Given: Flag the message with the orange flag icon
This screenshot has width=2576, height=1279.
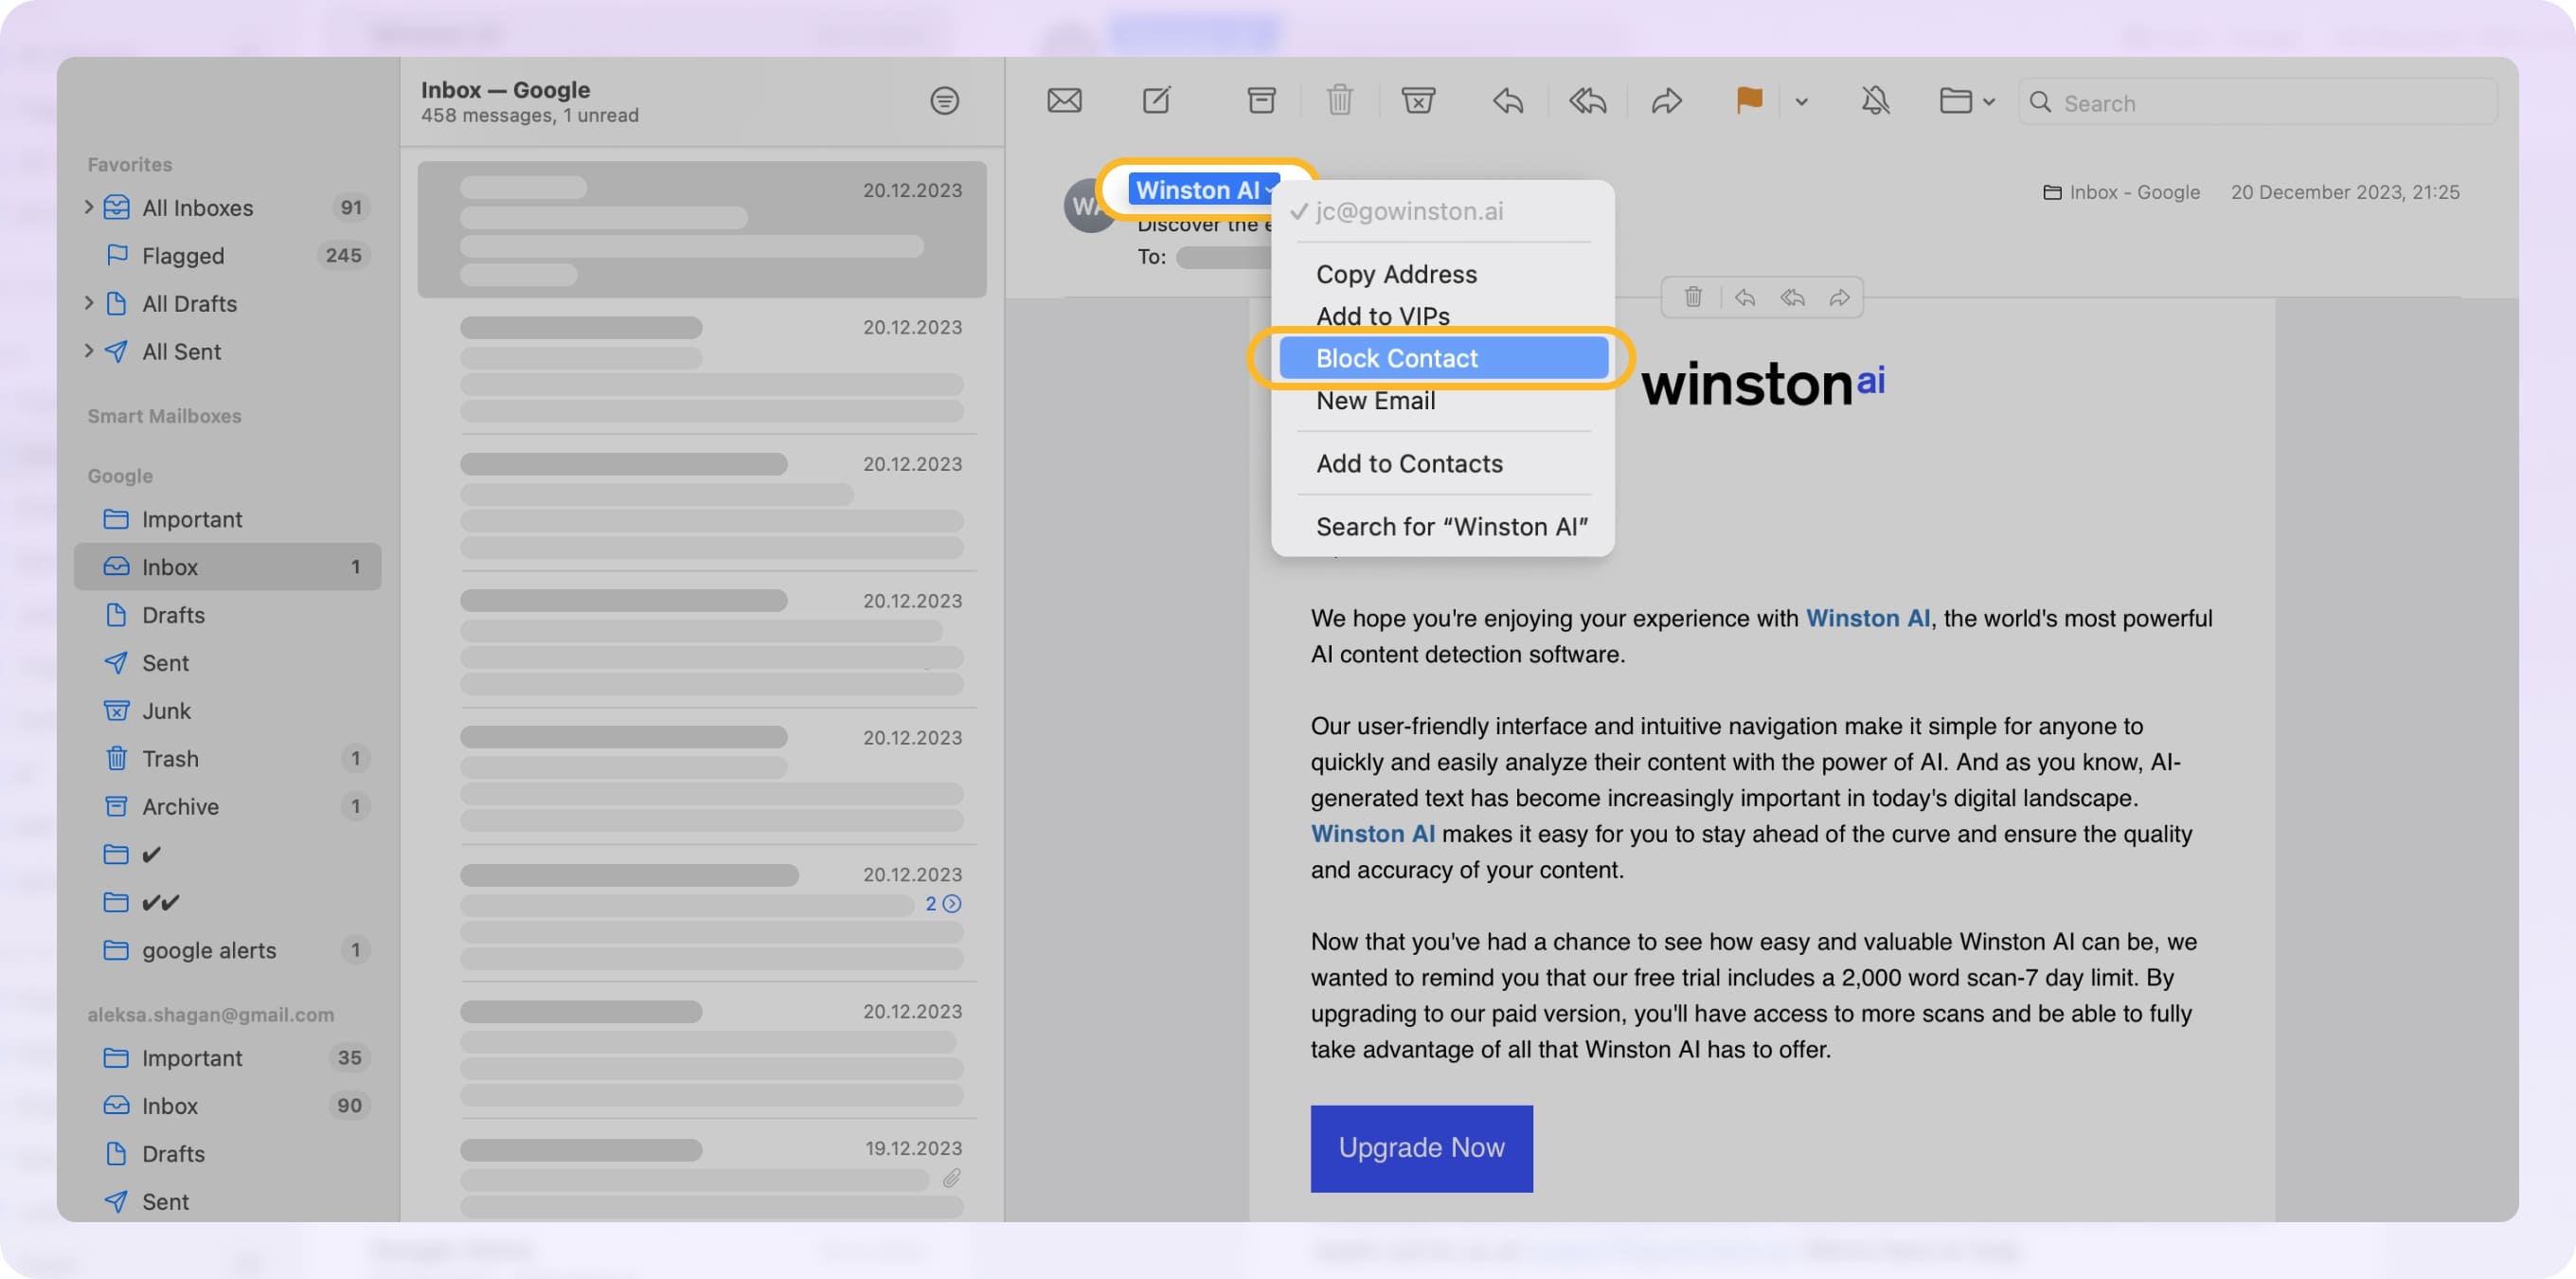Looking at the screenshot, I should (x=1748, y=100).
